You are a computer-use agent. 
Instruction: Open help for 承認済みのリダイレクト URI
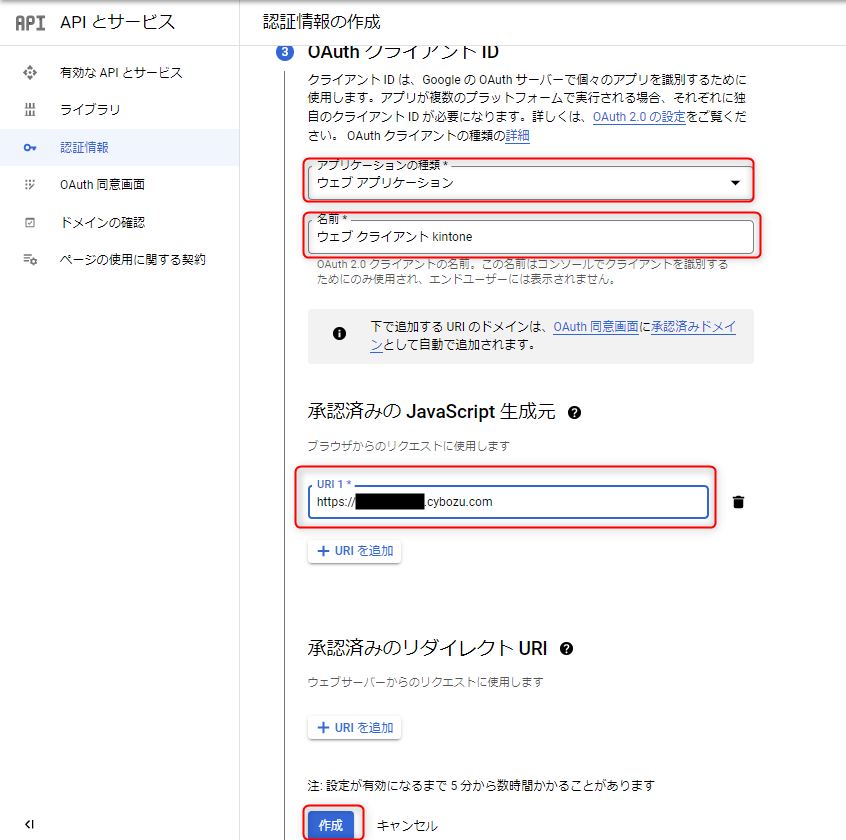click(x=567, y=649)
